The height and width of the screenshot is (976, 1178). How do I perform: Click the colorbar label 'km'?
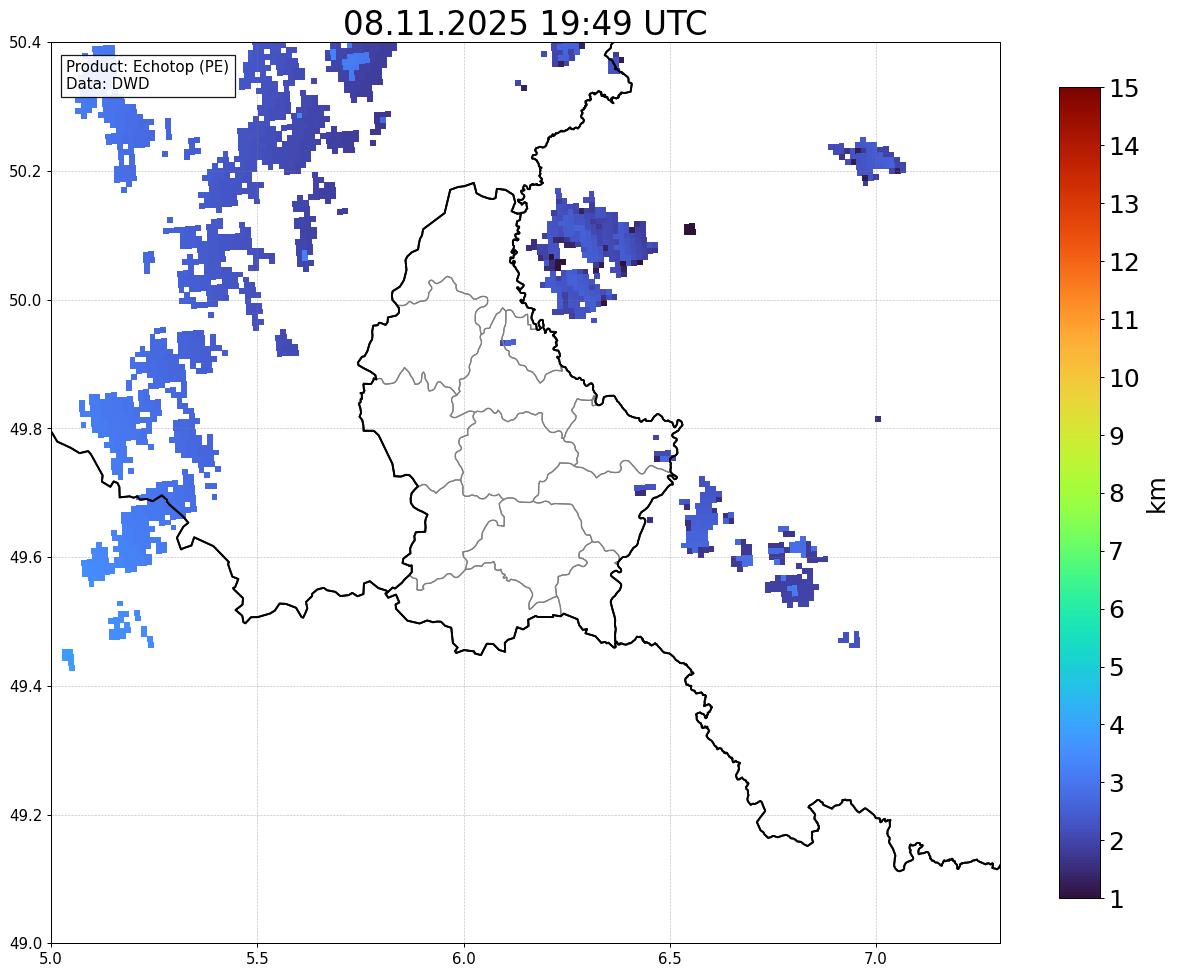[x=1156, y=495]
